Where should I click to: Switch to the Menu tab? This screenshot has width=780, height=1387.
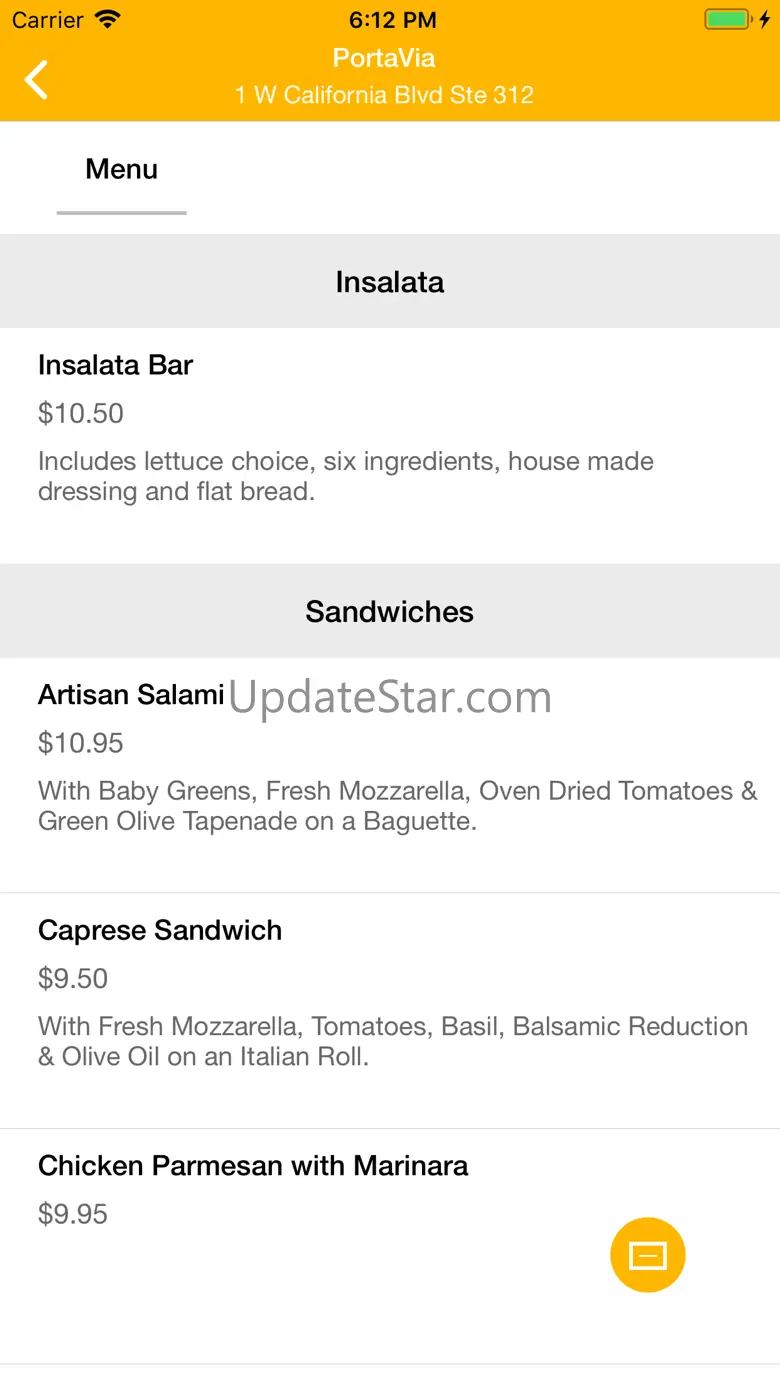click(x=122, y=170)
